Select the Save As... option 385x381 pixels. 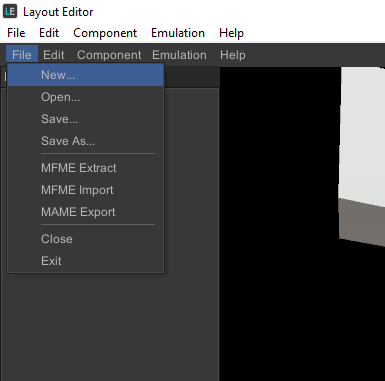[85, 141]
